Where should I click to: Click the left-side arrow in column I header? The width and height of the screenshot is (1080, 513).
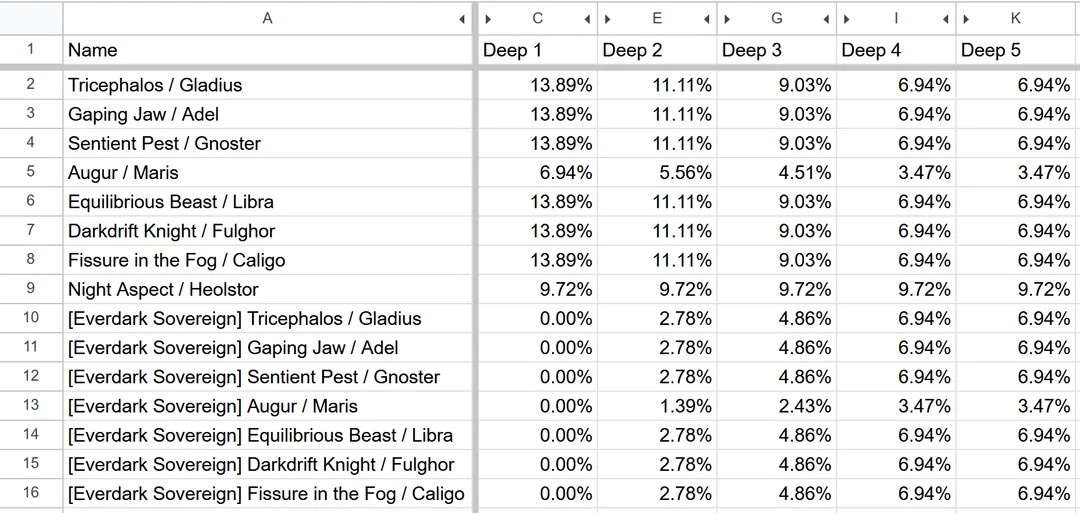pyautogui.click(x=847, y=19)
